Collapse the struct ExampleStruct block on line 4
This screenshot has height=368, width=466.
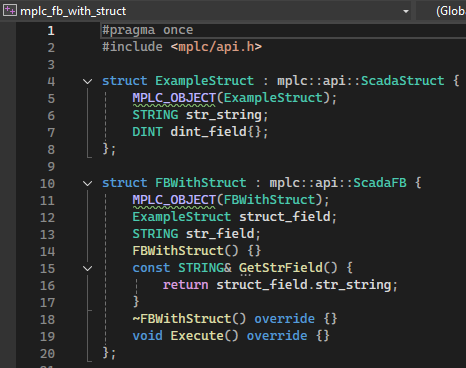(87, 81)
